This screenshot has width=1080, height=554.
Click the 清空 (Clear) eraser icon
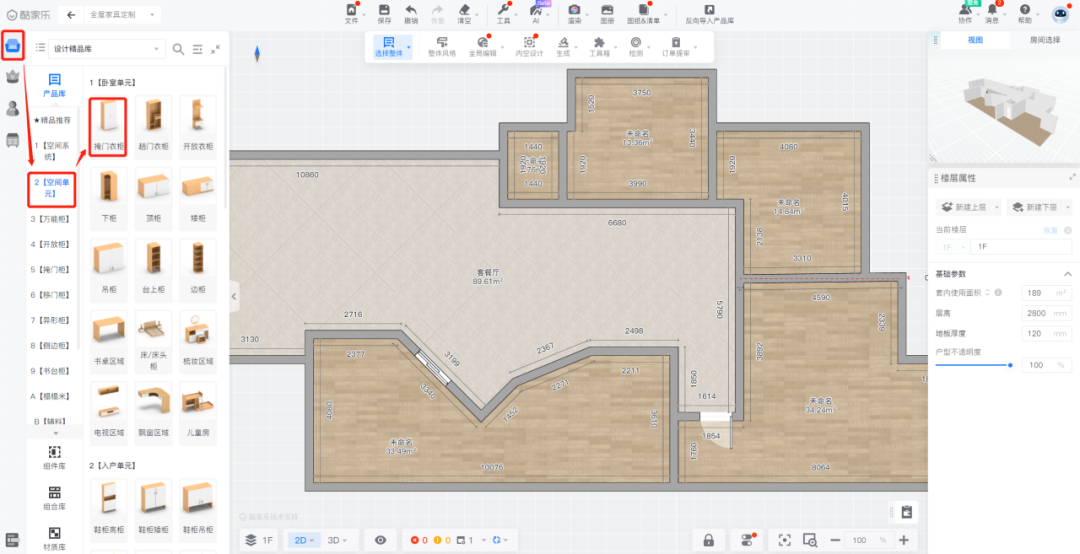coord(464,13)
